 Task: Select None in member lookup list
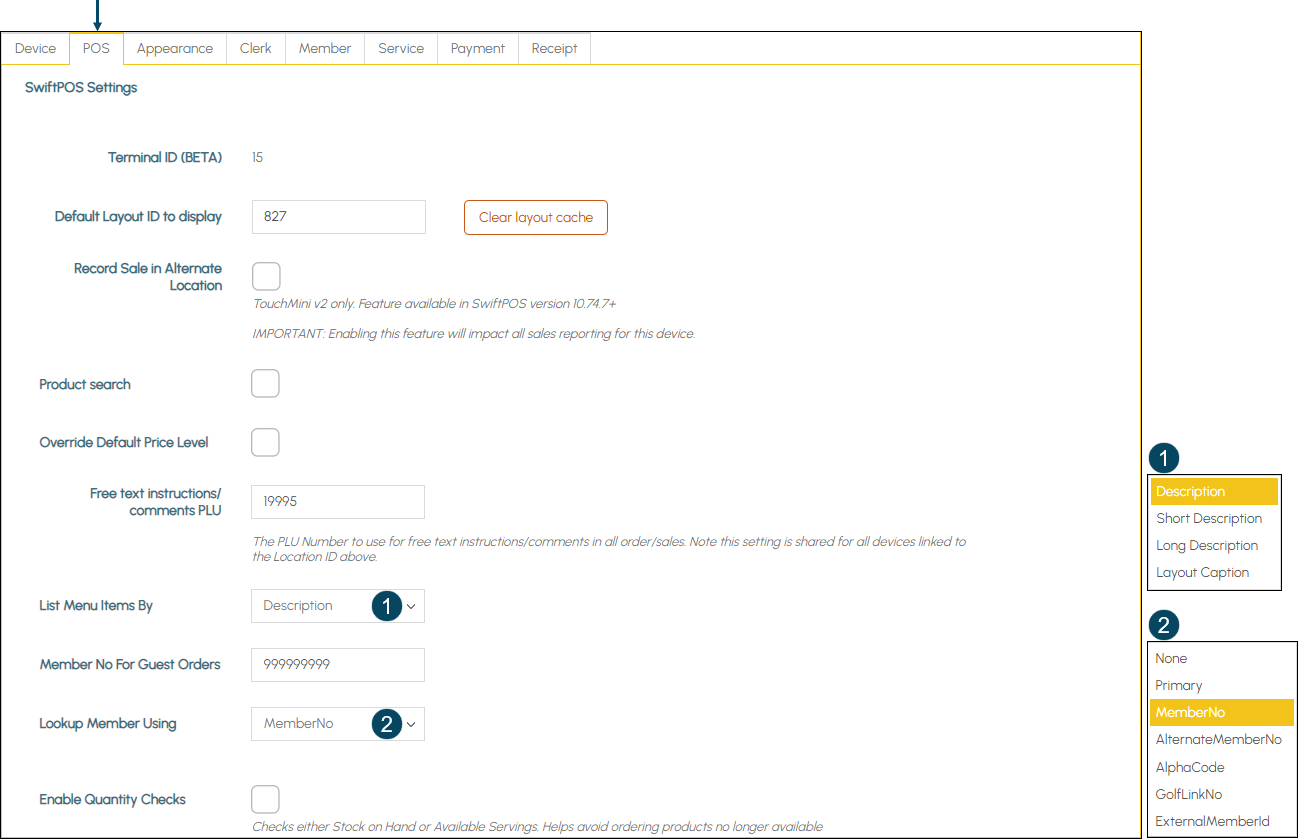[x=1222, y=658]
